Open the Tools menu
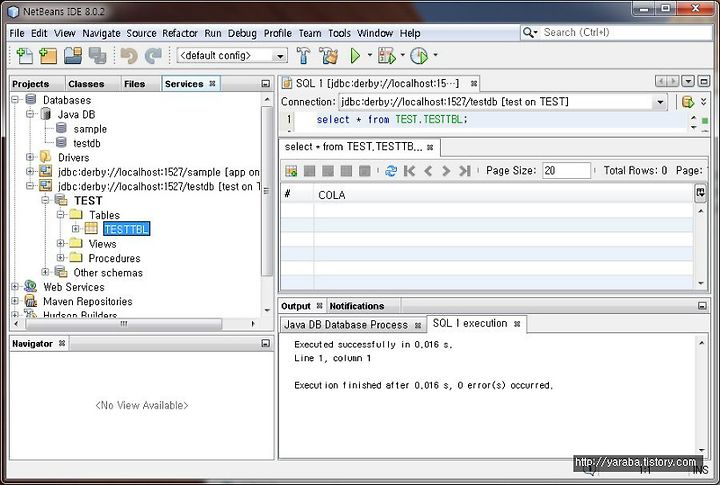Viewport: 720px width, 485px height. tap(339, 33)
